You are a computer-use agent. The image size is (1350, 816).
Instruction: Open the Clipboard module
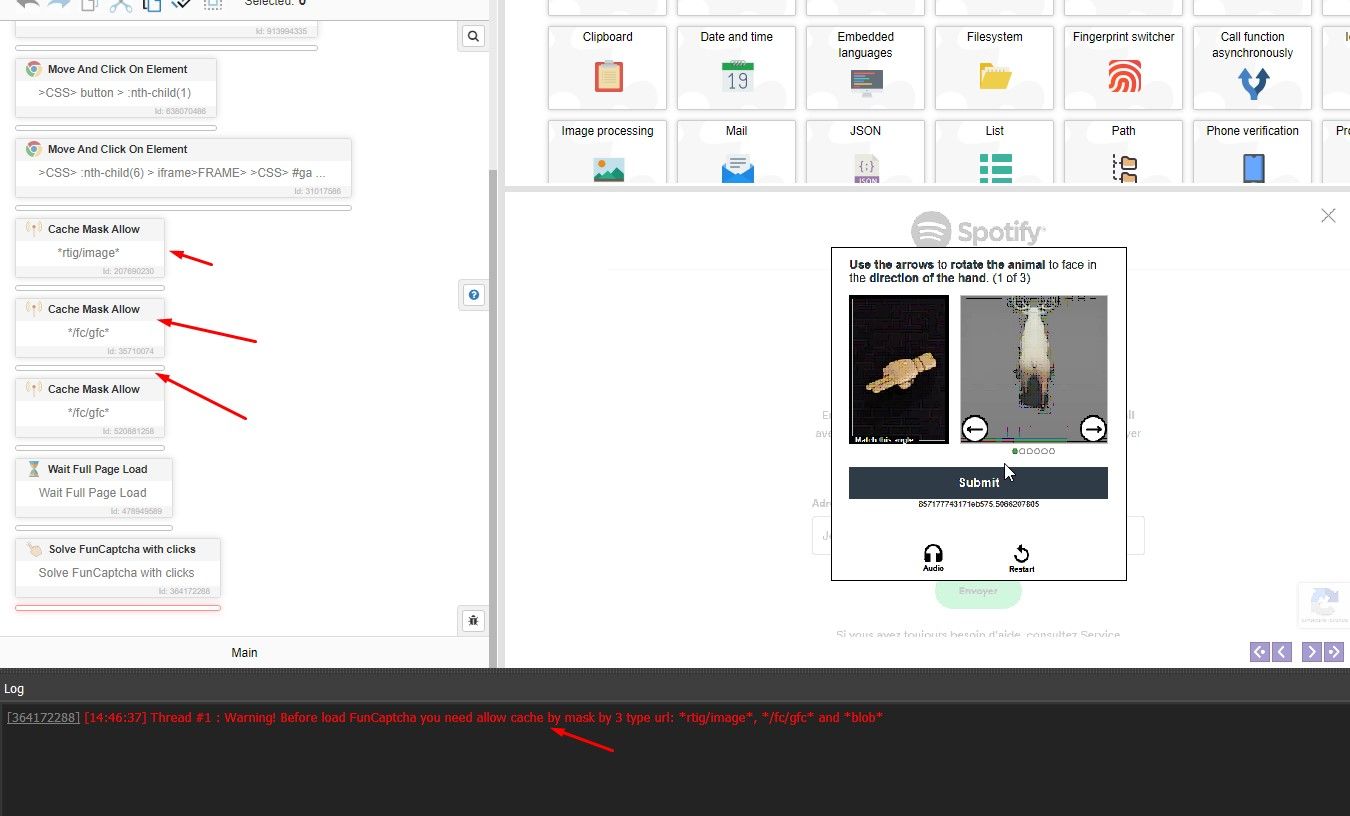pyautogui.click(x=607, y=67)
